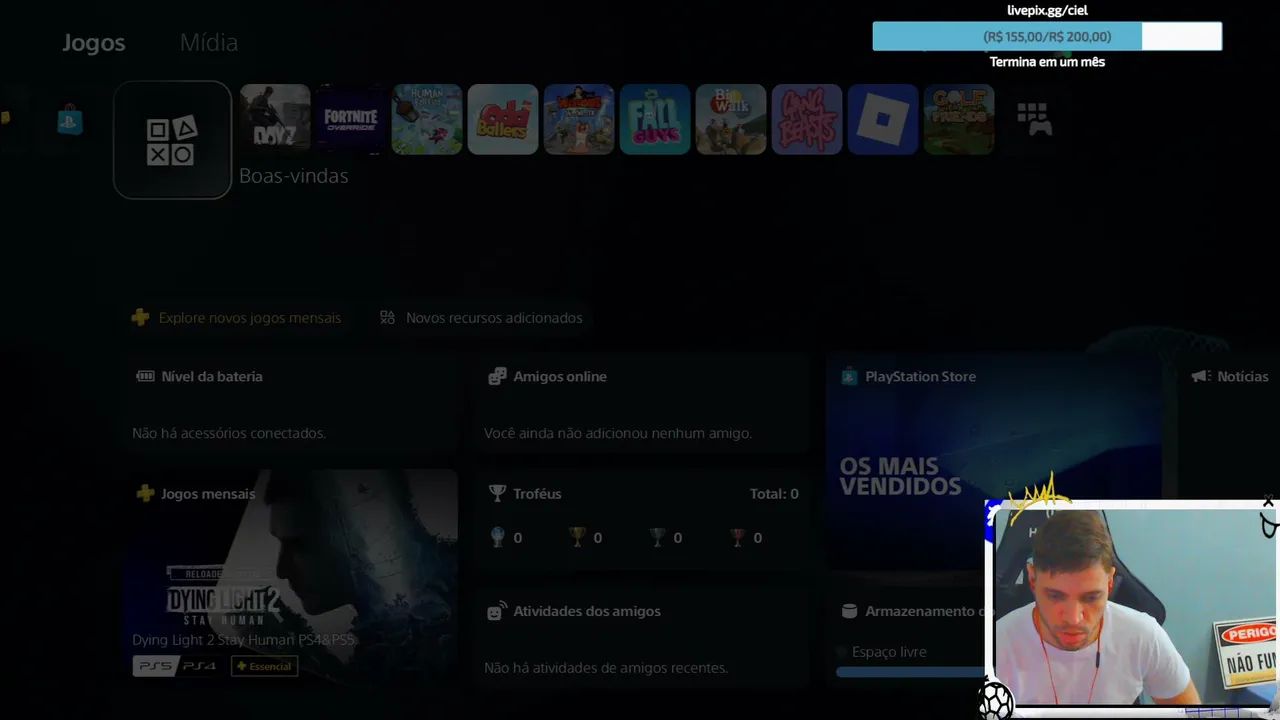Switch to the Jogos tab
1280x720 pixels.
click(94, 42)
